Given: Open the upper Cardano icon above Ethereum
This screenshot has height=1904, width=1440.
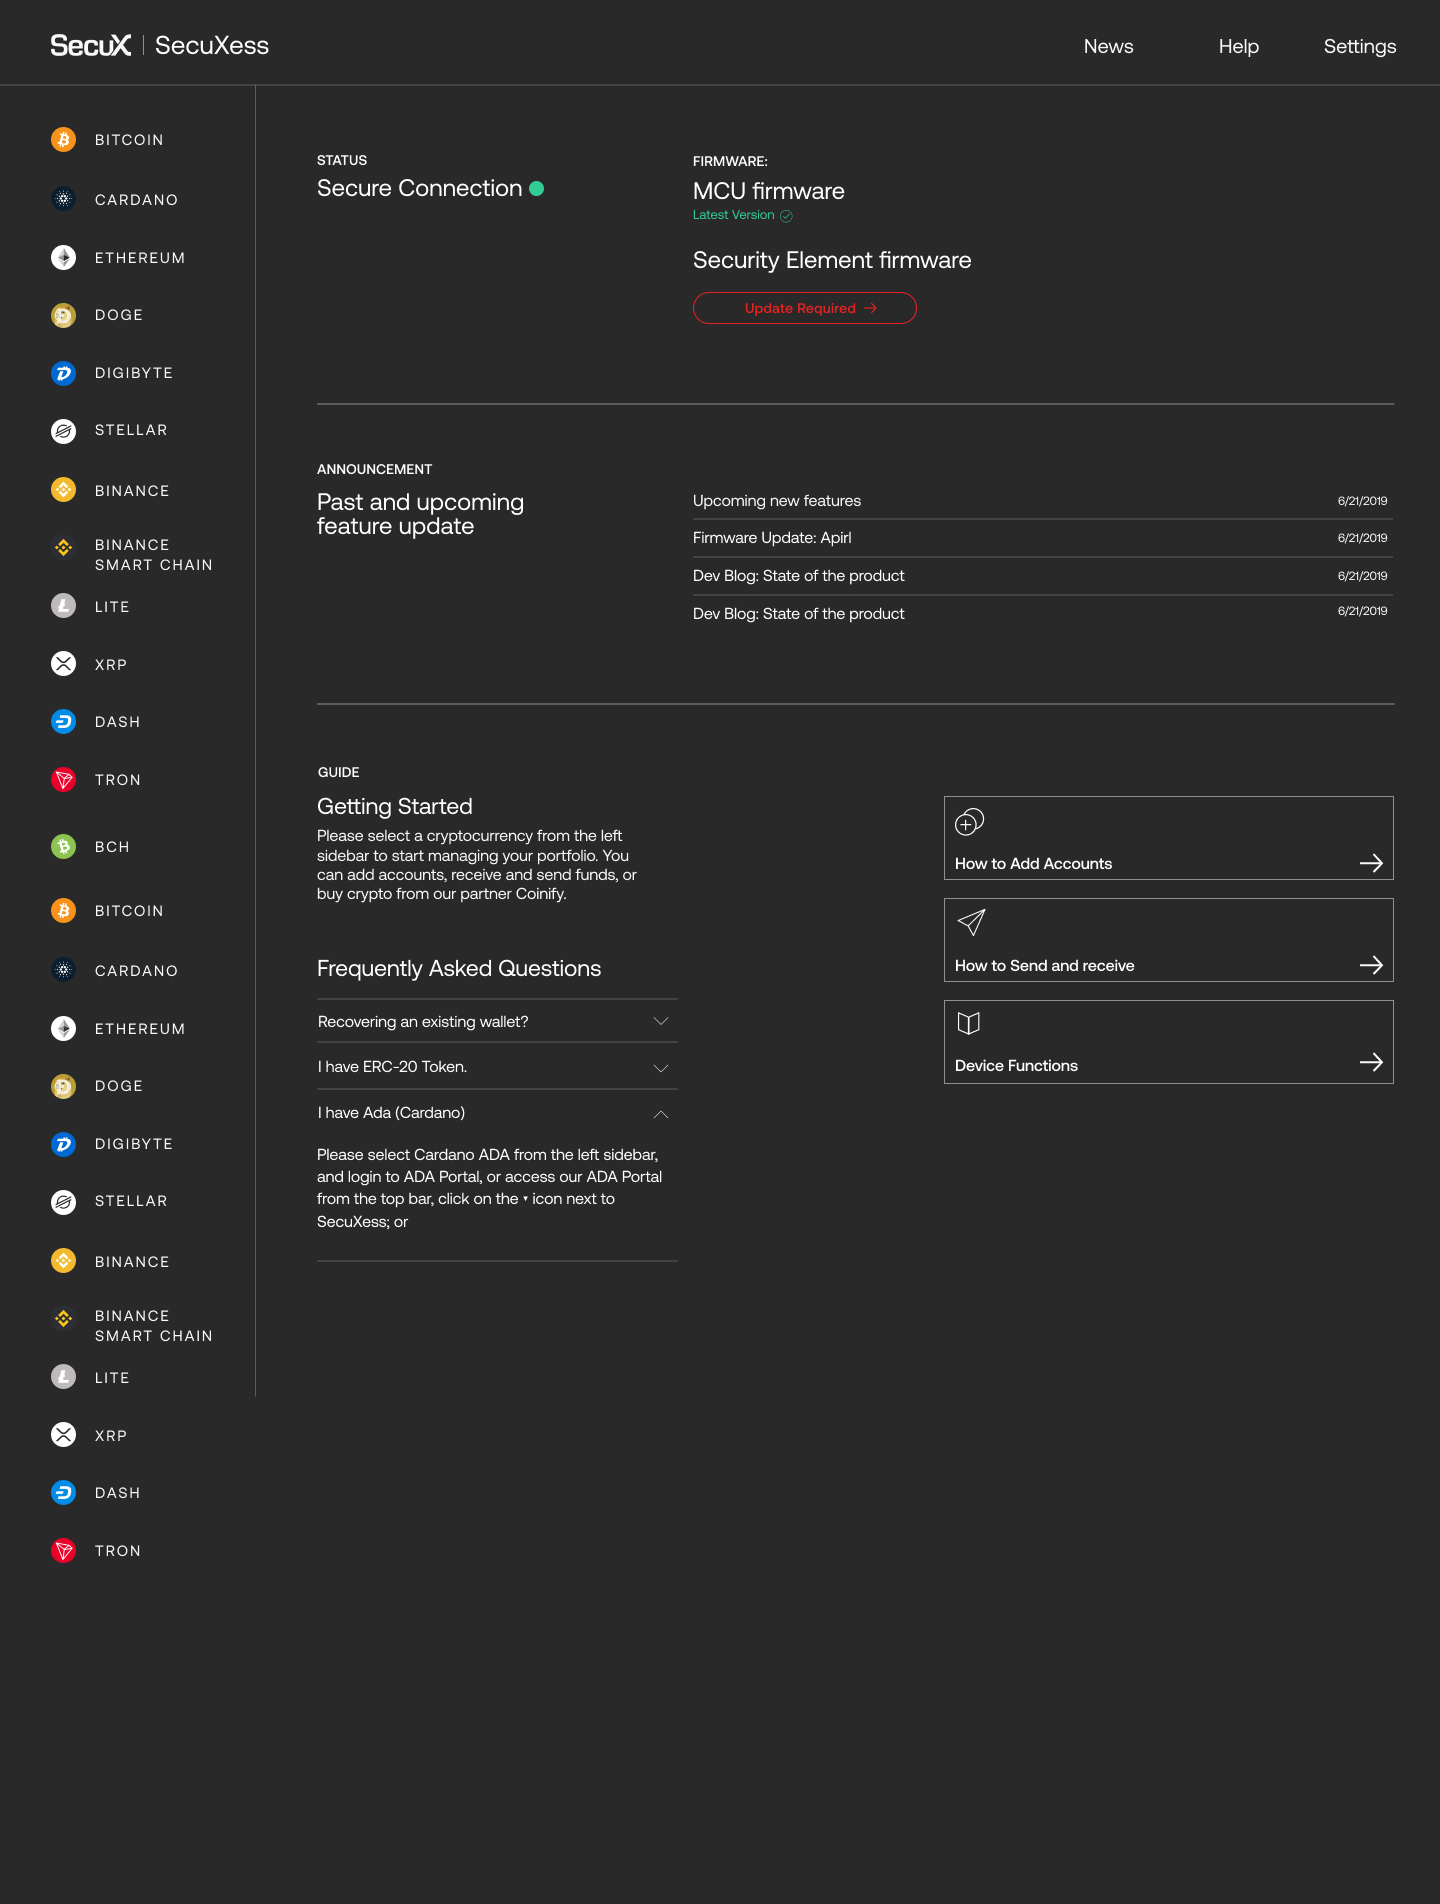Looking at the screenshot, I should pyautogui.click(x=63, y=199).
